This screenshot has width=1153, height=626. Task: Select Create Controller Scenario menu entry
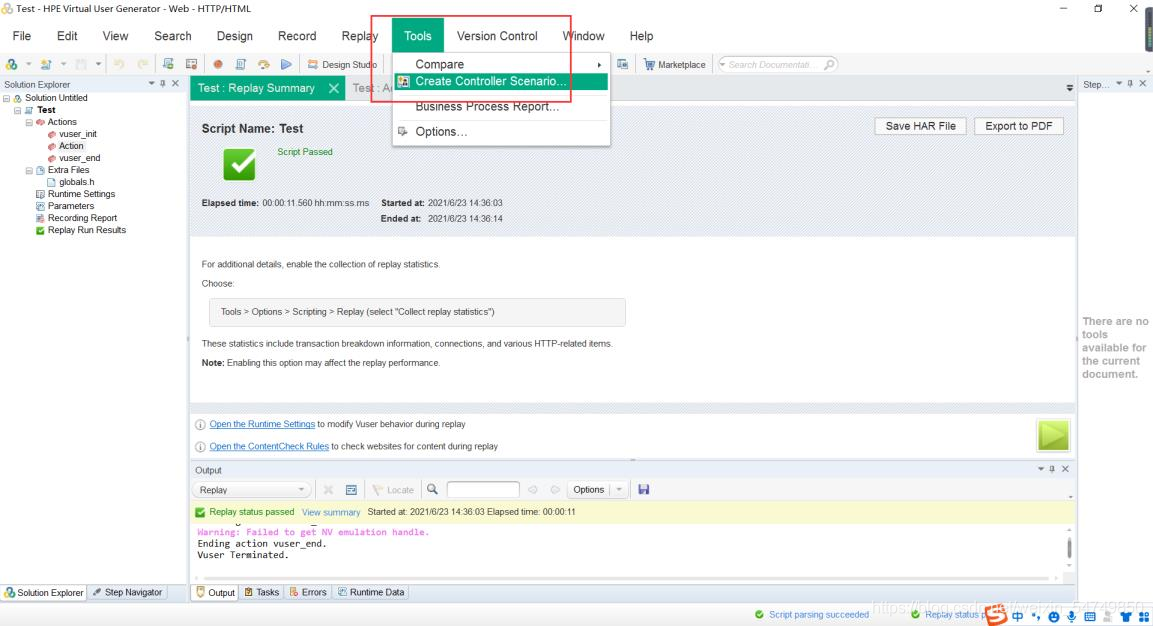coord(490,81)
